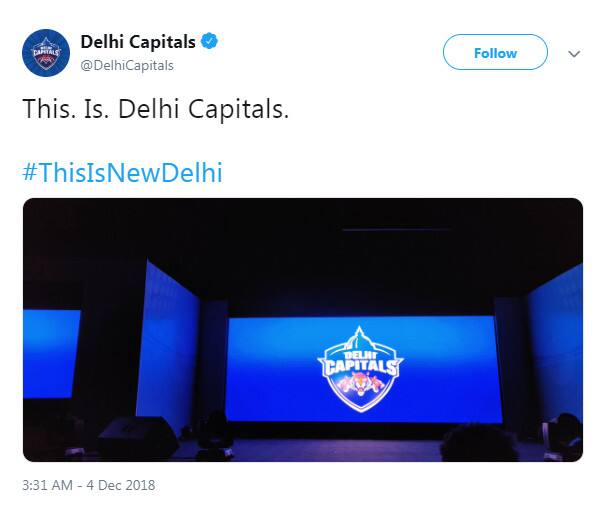
Task: Click the tweet text This. Is. Delhi Capitals.
Action: [156, 109]
